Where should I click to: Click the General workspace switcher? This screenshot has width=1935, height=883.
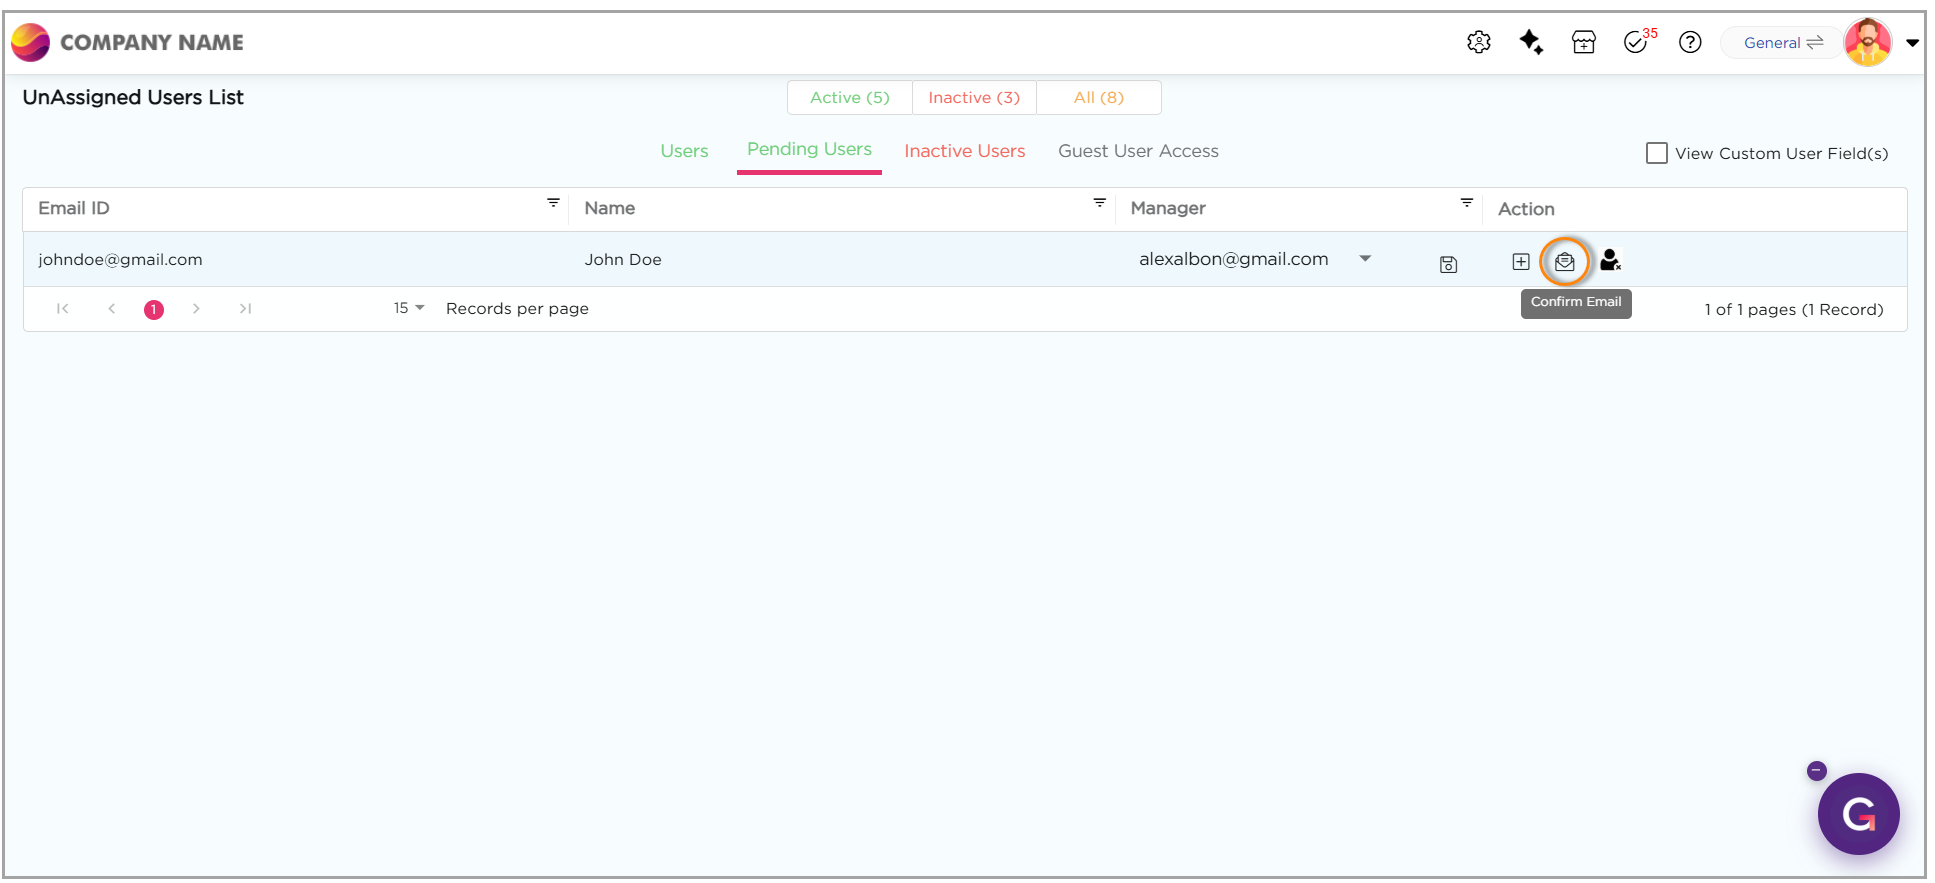[x=1782, y=43]
